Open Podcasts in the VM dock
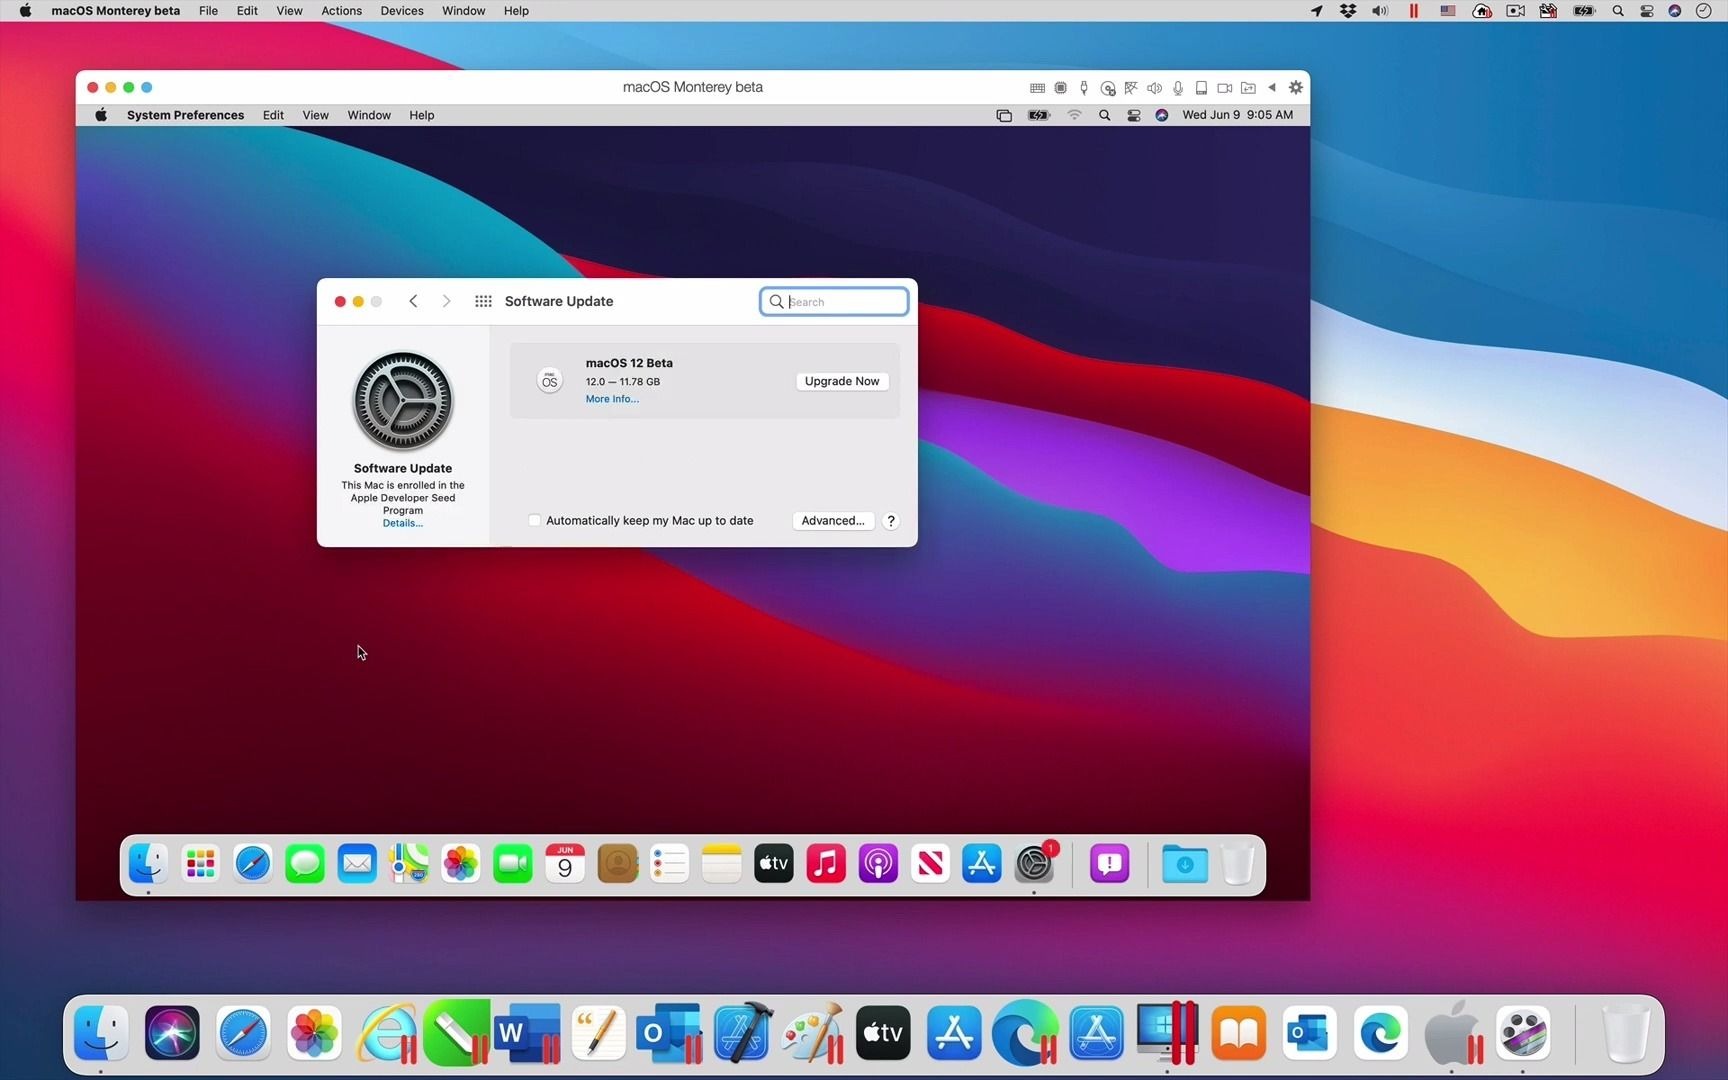This screenshot has height=1080, width=1728. (x=878, y=864)
